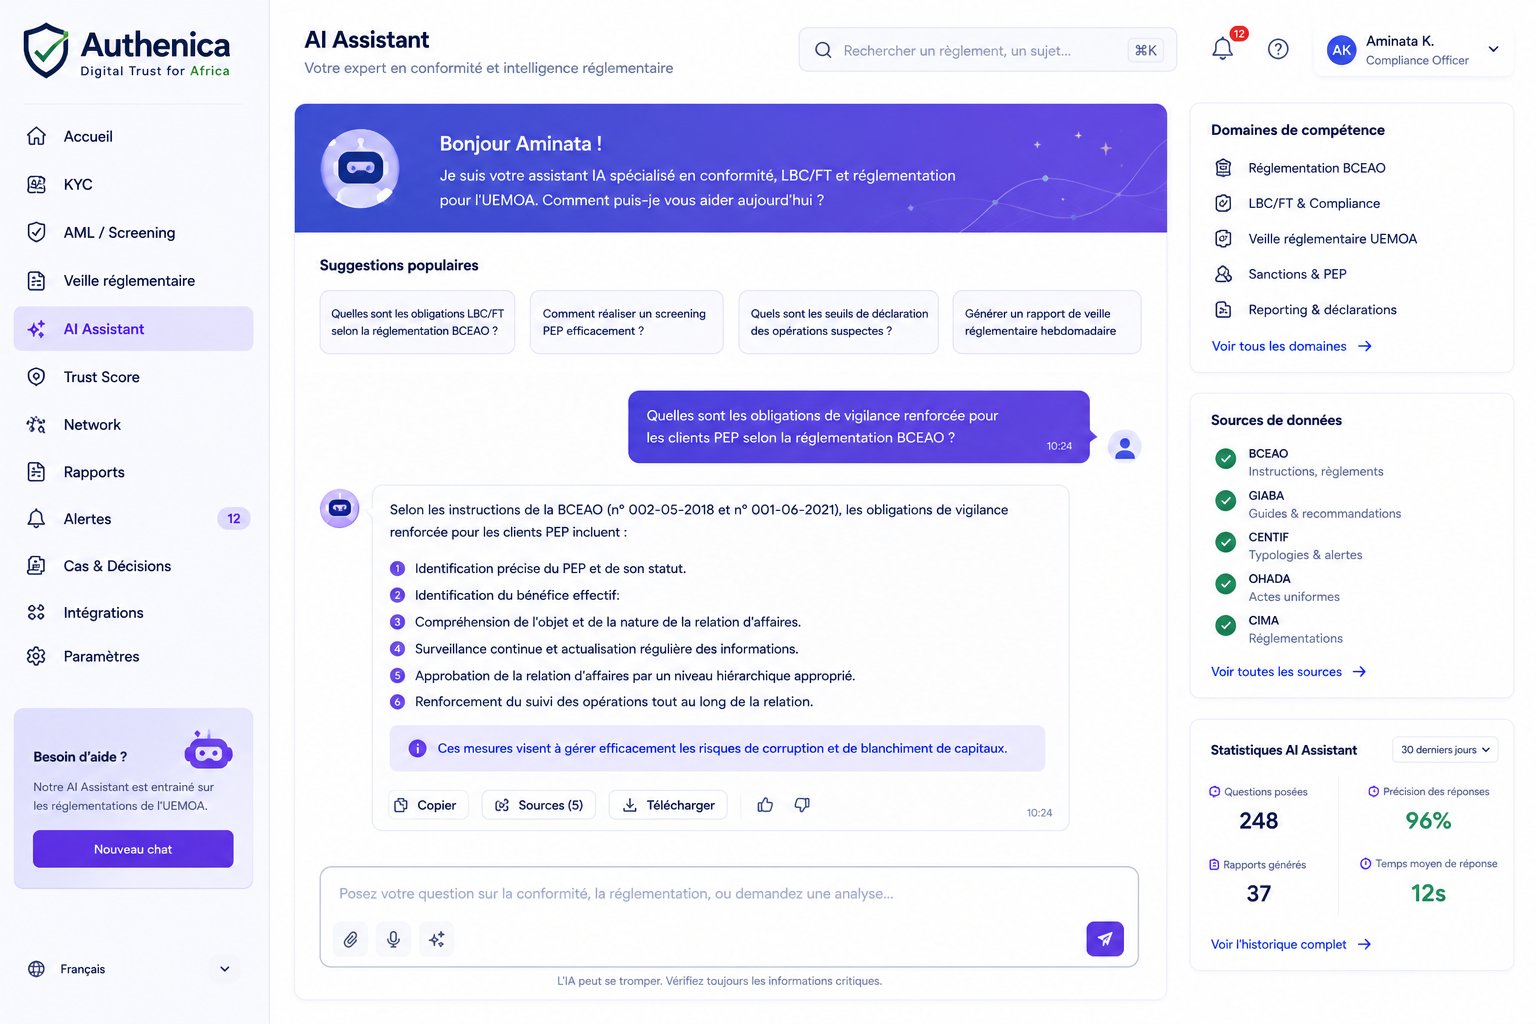This screenshot has height=1024, width=1536.
Task: Click the Nouveau chat button
Action: tap(133, 849)
